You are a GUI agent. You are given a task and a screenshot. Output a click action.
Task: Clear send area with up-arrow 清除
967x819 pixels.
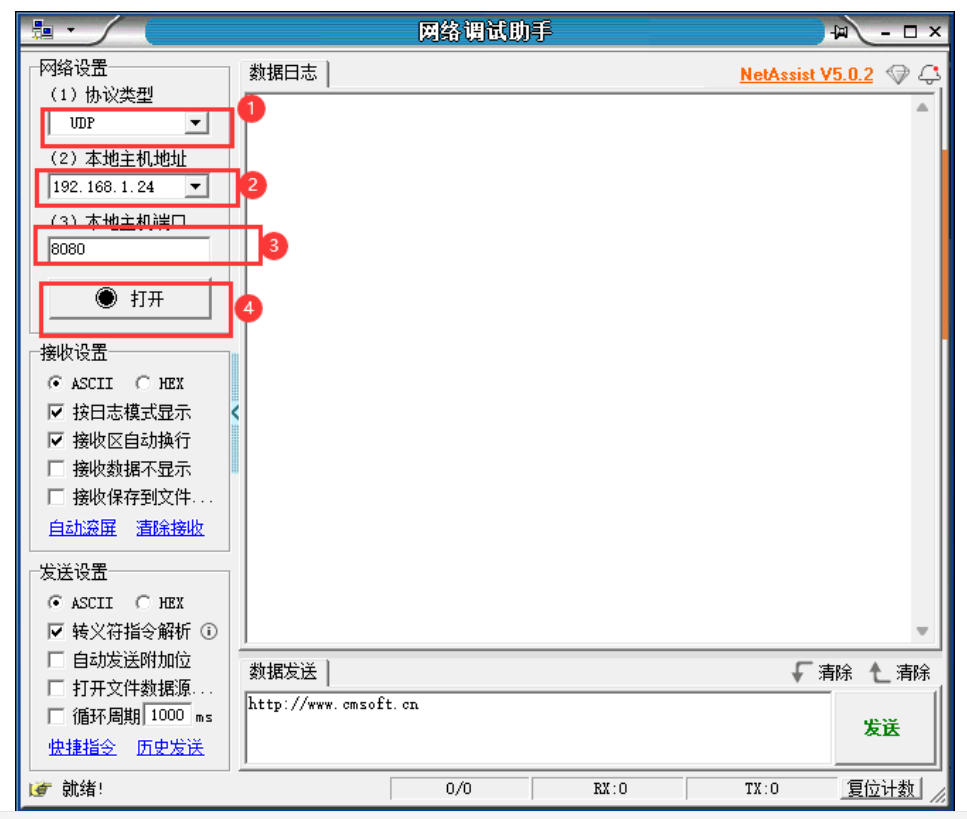pos(899,672)
